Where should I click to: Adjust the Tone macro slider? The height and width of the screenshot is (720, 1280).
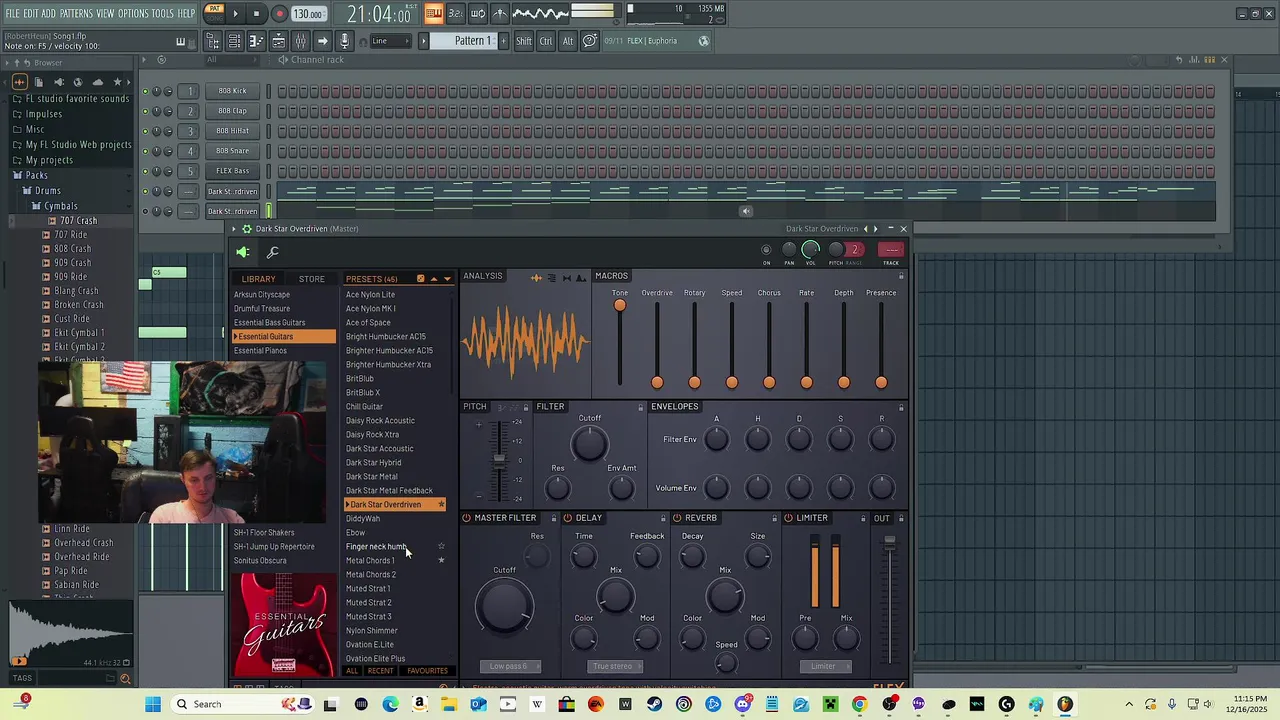pyautogui.click(x=620, y=306)
